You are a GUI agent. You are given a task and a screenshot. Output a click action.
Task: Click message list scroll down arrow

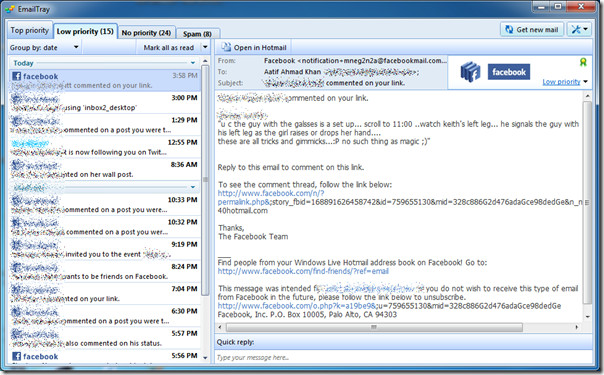[205, 358]
